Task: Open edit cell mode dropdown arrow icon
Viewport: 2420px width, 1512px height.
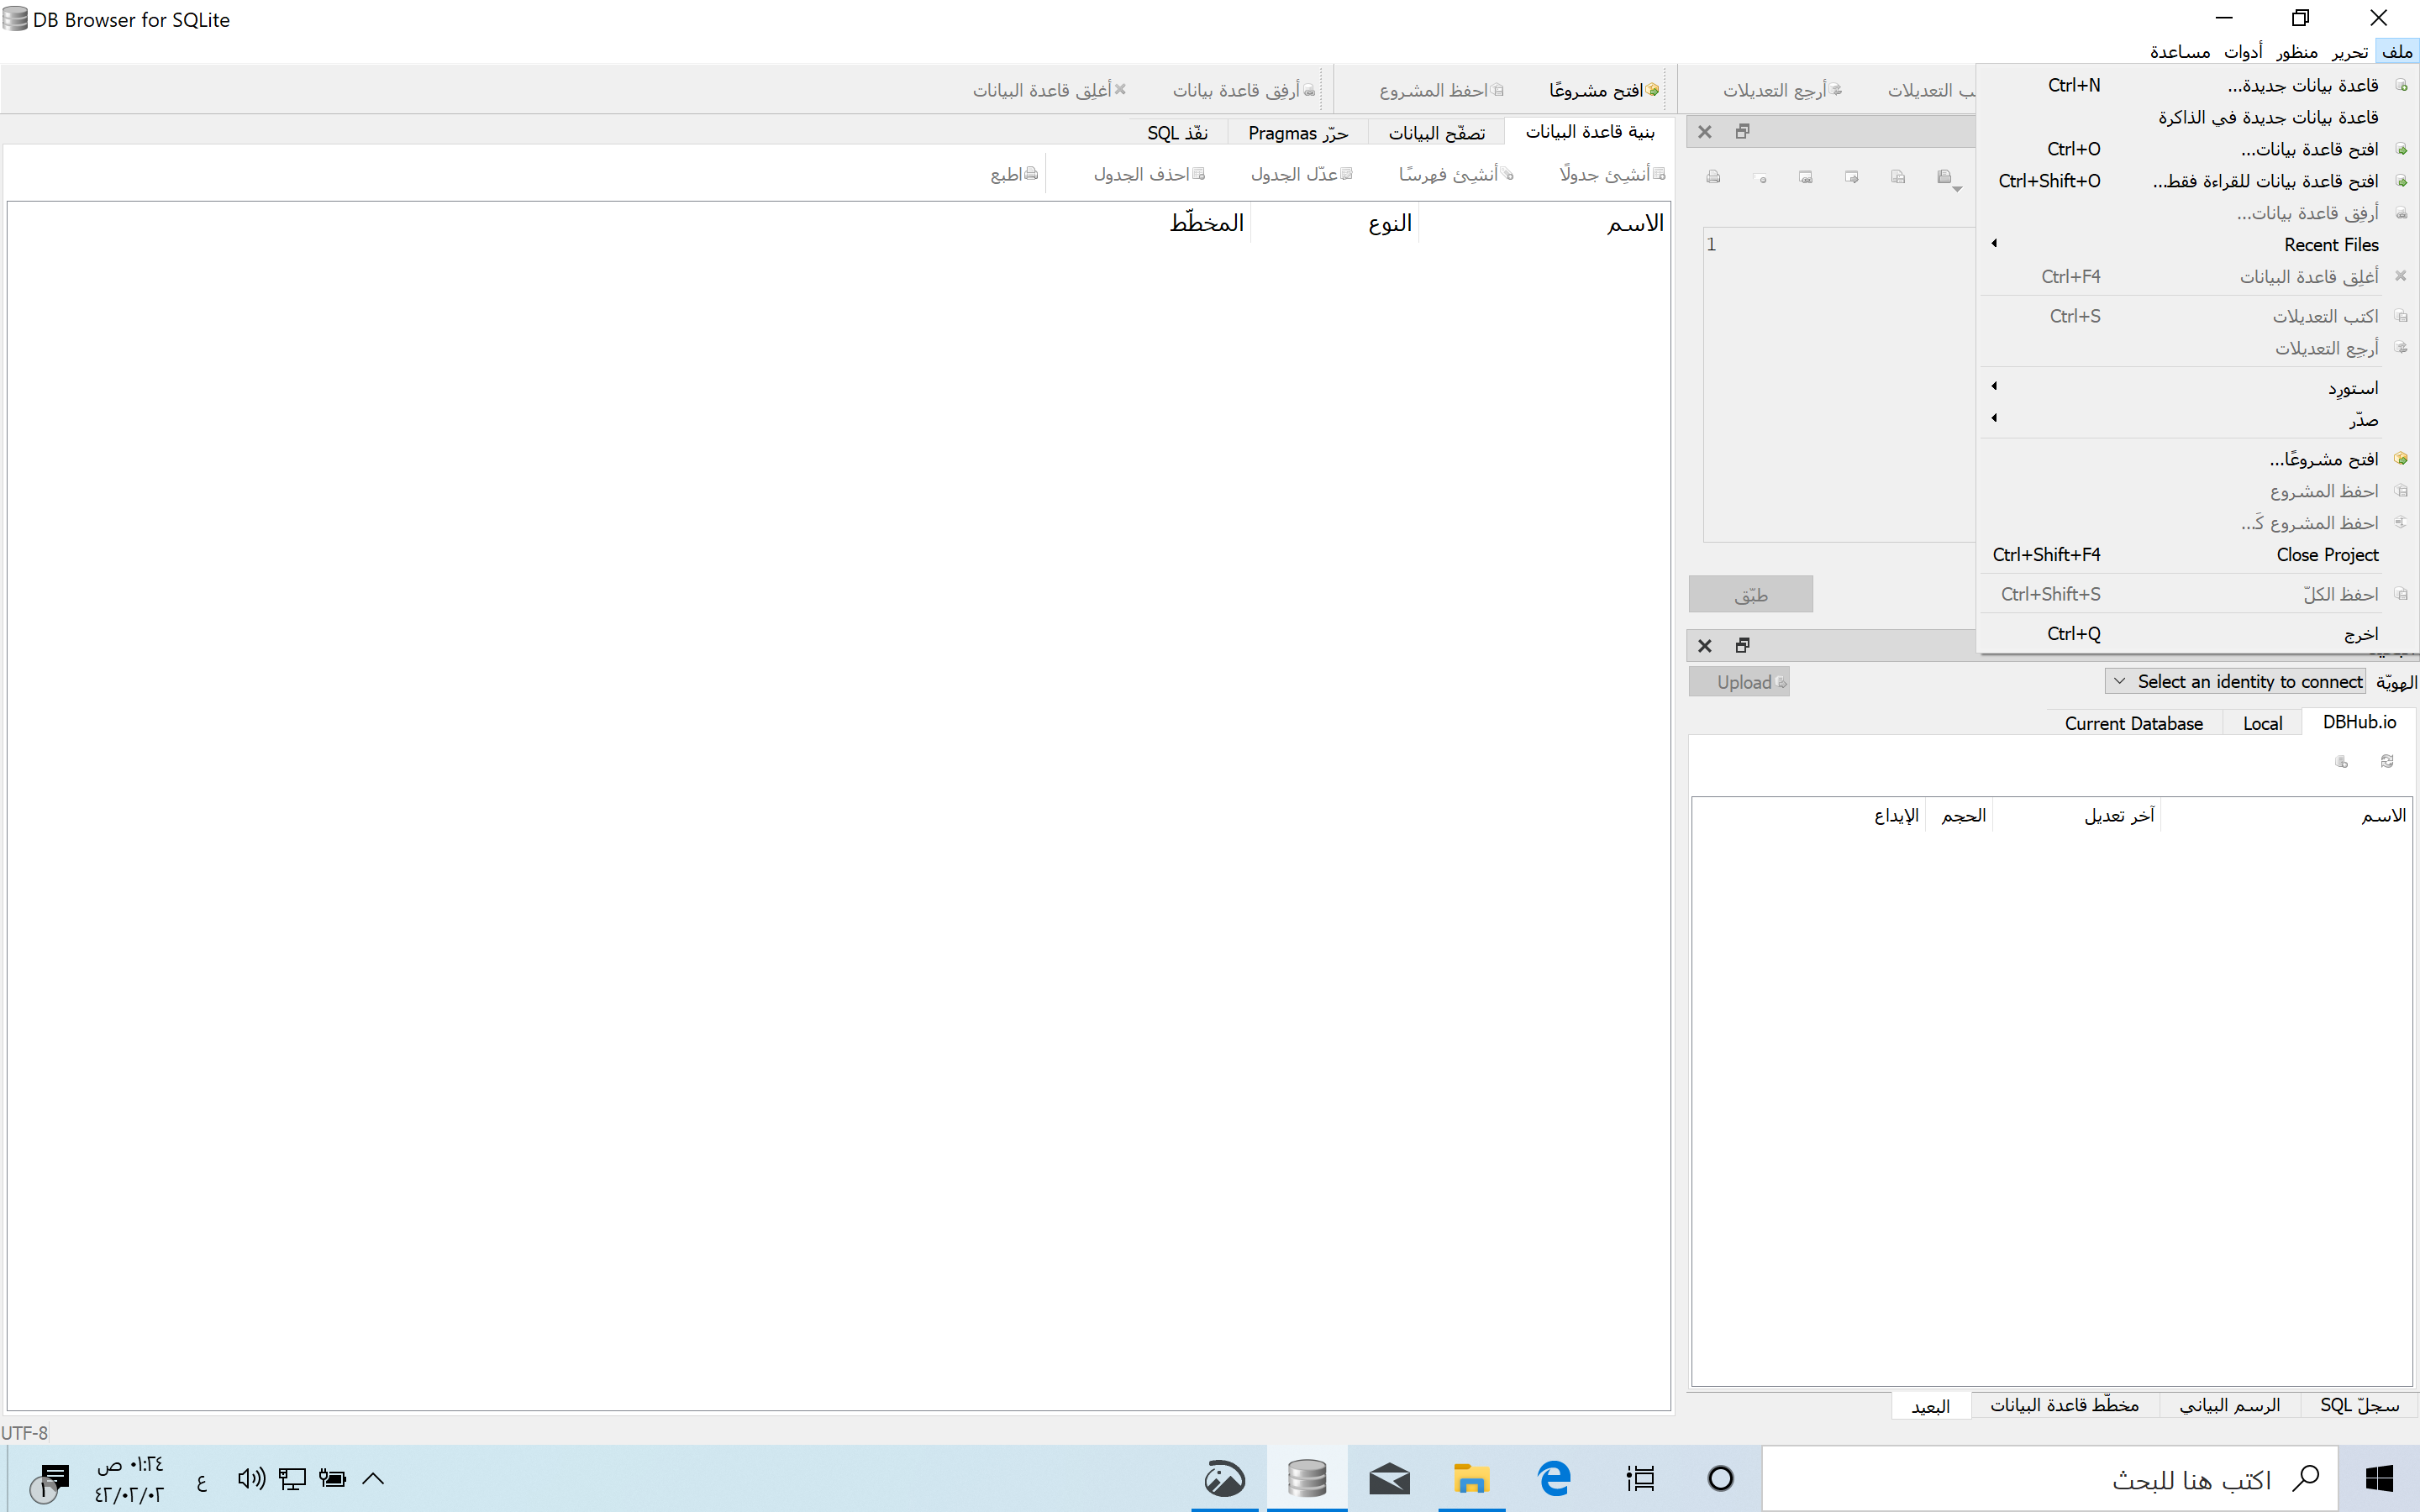Action: pyautogui.click(x=1956, y=188)
